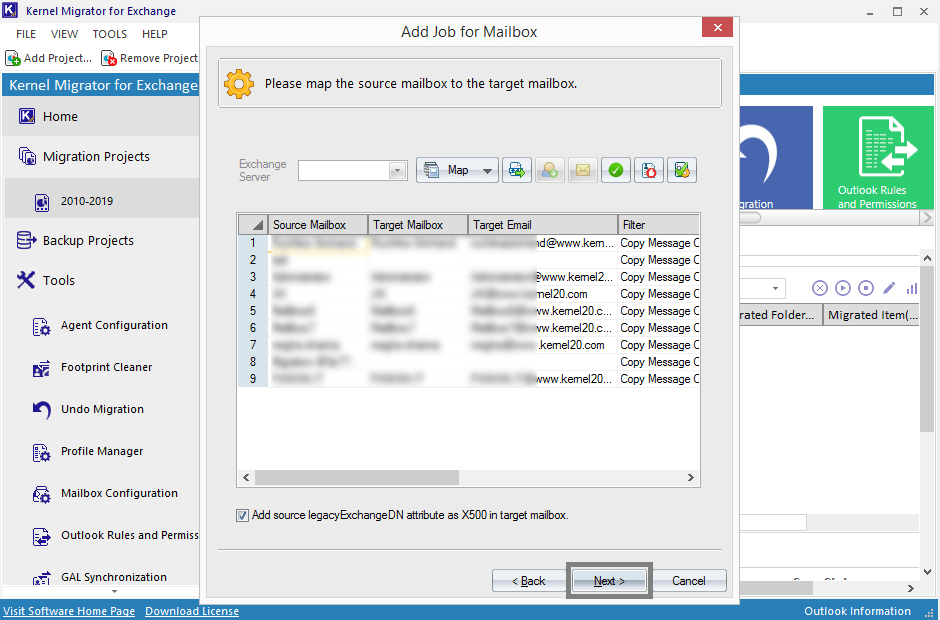Click the CSV import icon next to Map

[x=517, y=171]
